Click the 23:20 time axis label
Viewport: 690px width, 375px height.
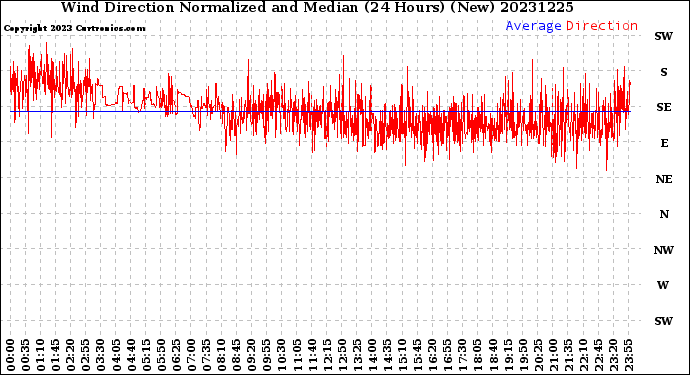613,355
